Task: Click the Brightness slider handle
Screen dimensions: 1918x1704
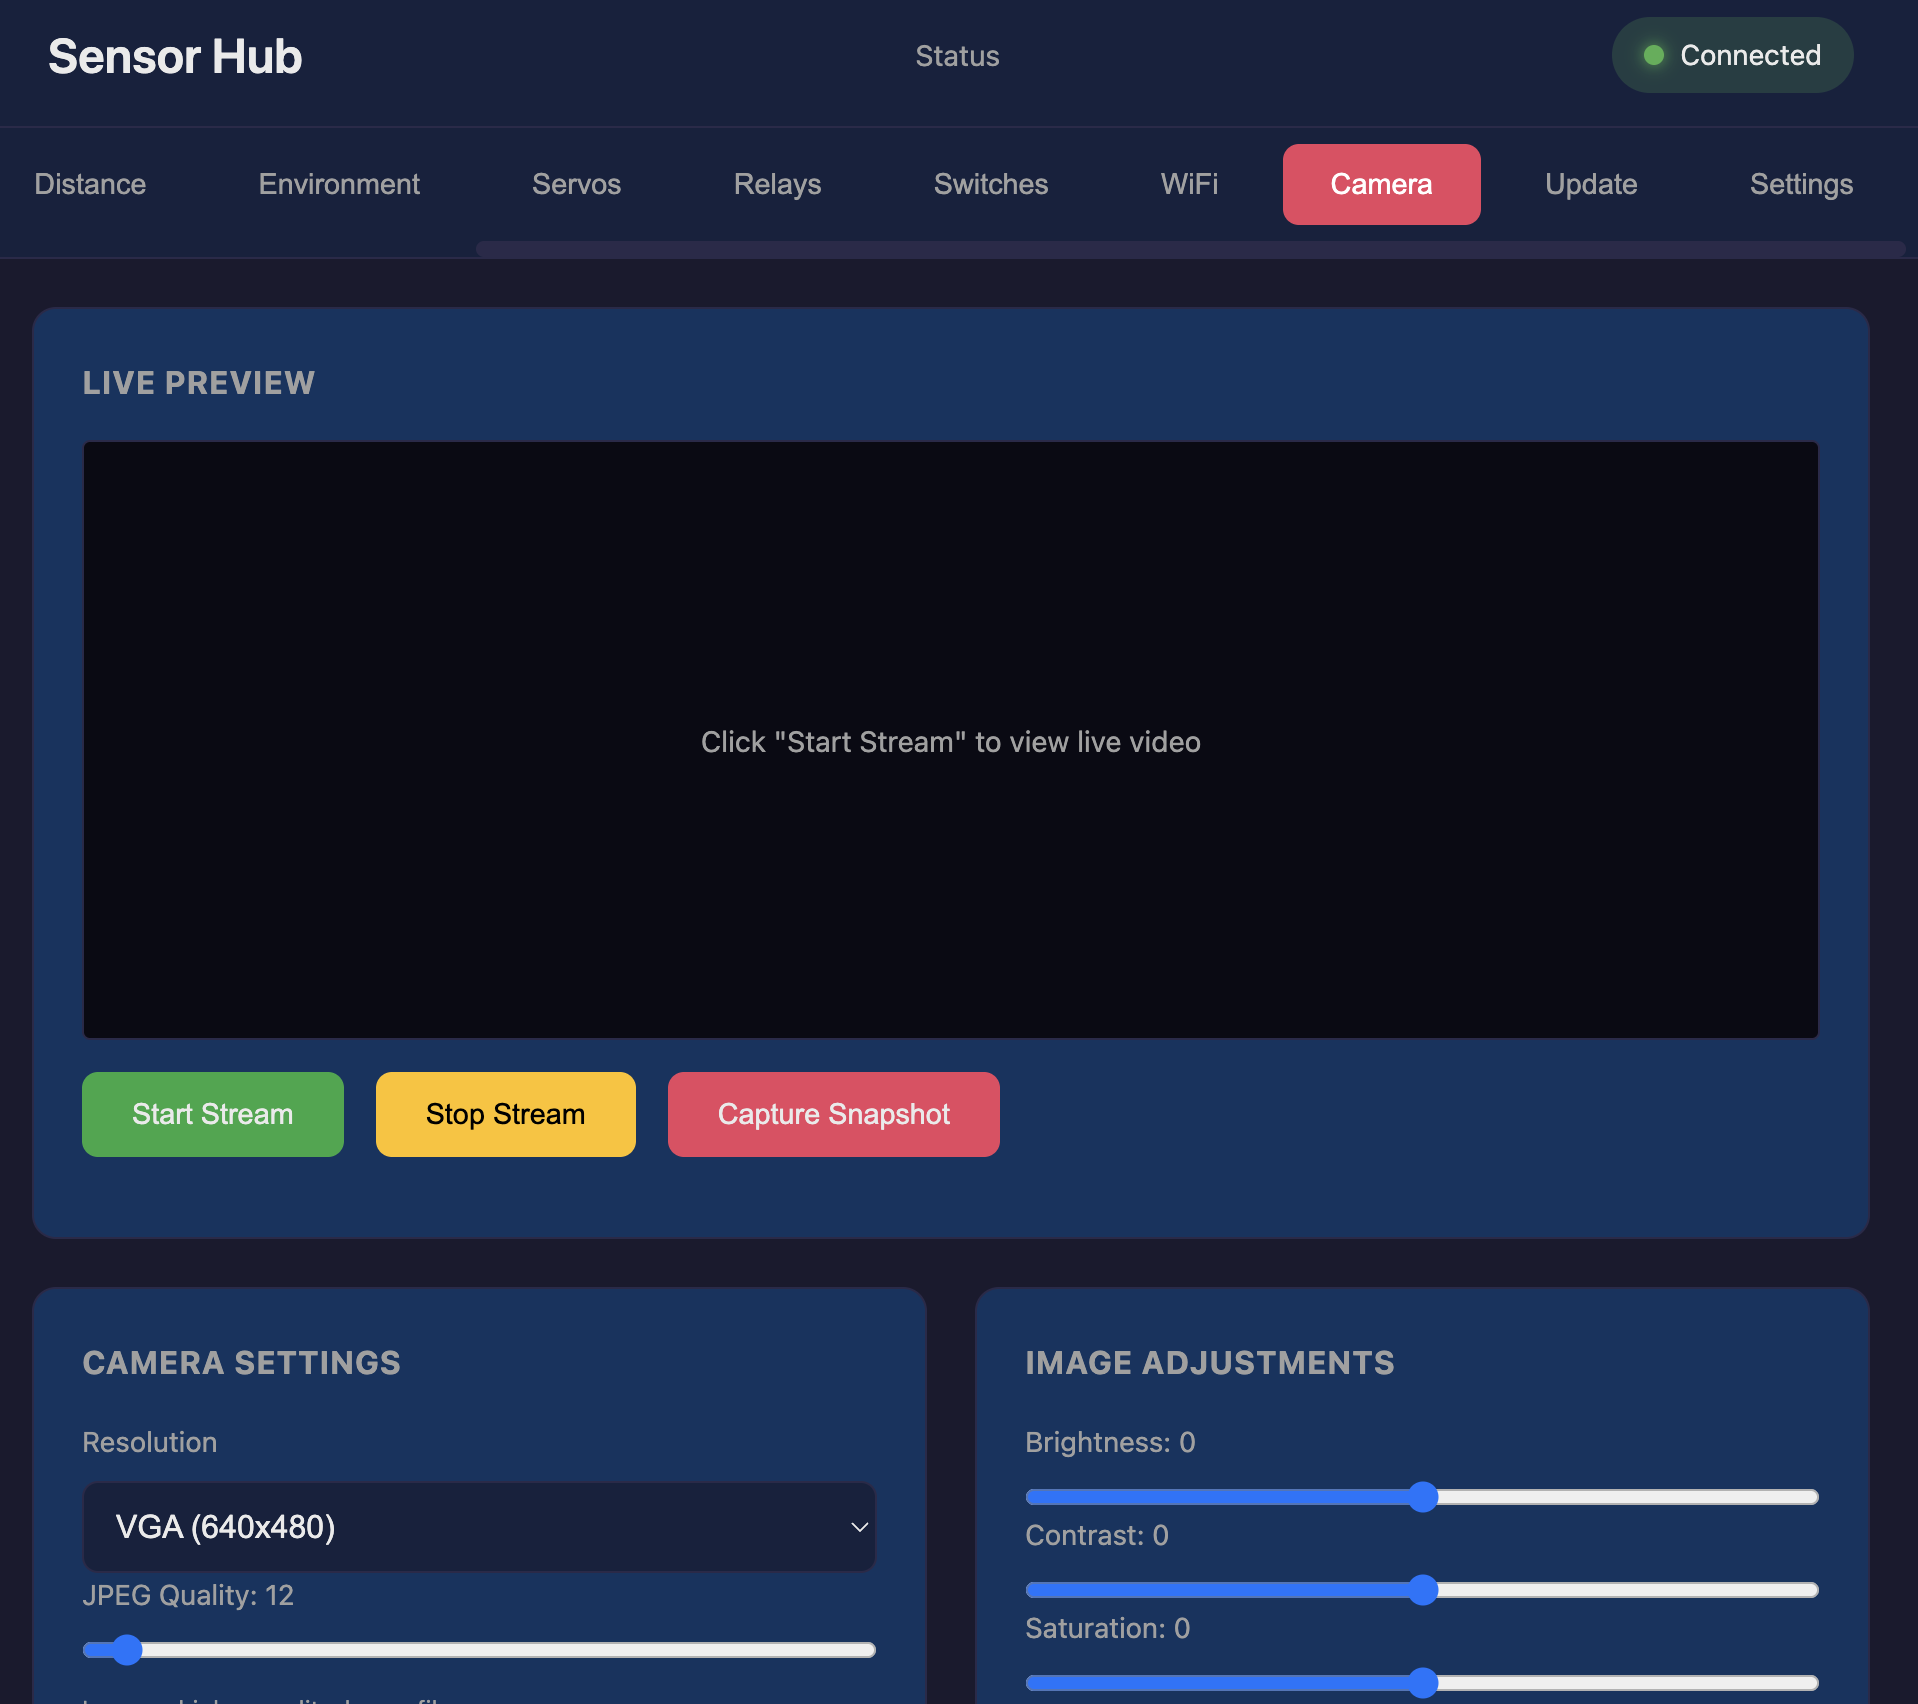Action: [x=1422, y=1497]
